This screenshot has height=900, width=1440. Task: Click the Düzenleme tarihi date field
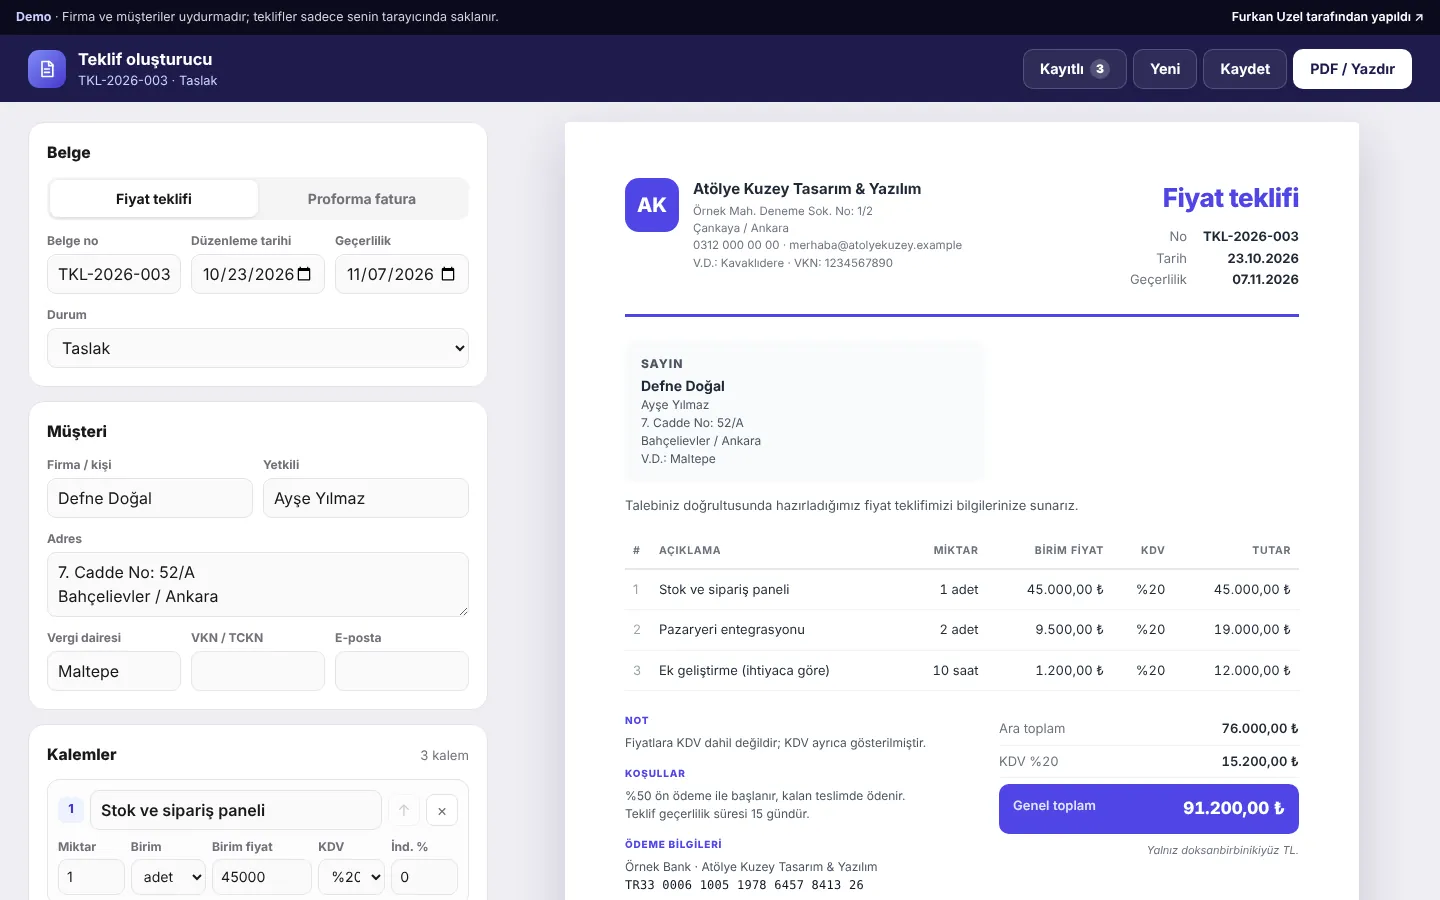[258, 274]
